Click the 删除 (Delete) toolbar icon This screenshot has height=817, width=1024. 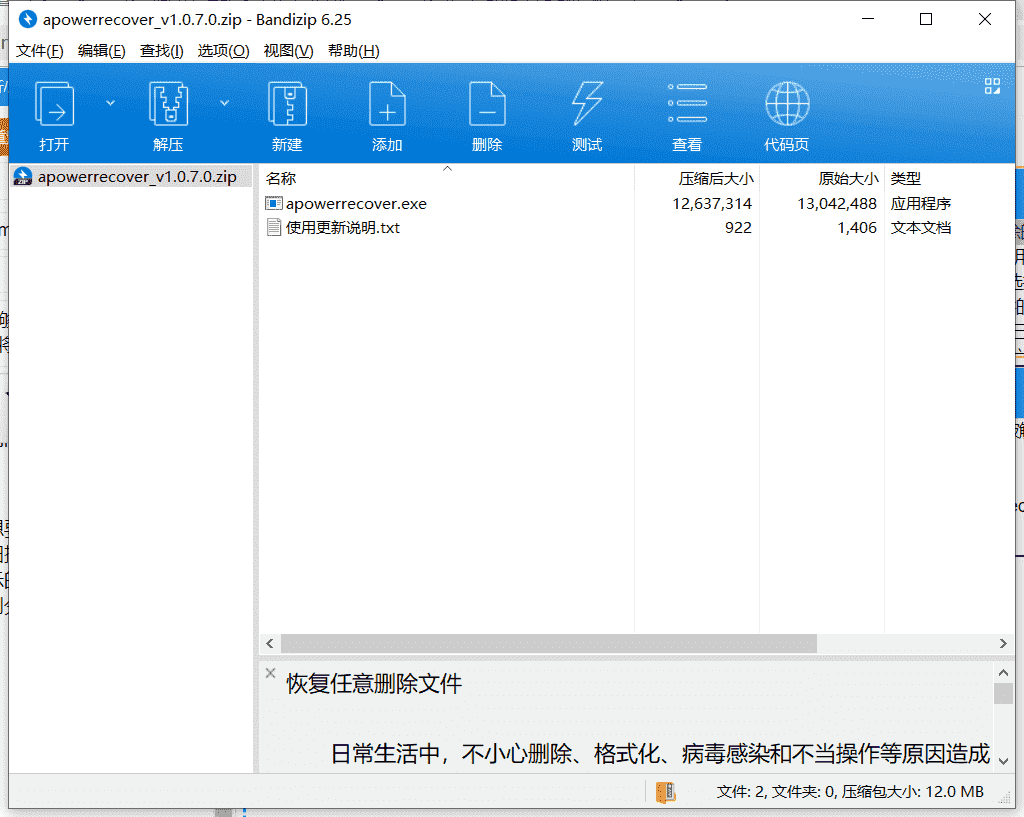click(x=487, y=103)
